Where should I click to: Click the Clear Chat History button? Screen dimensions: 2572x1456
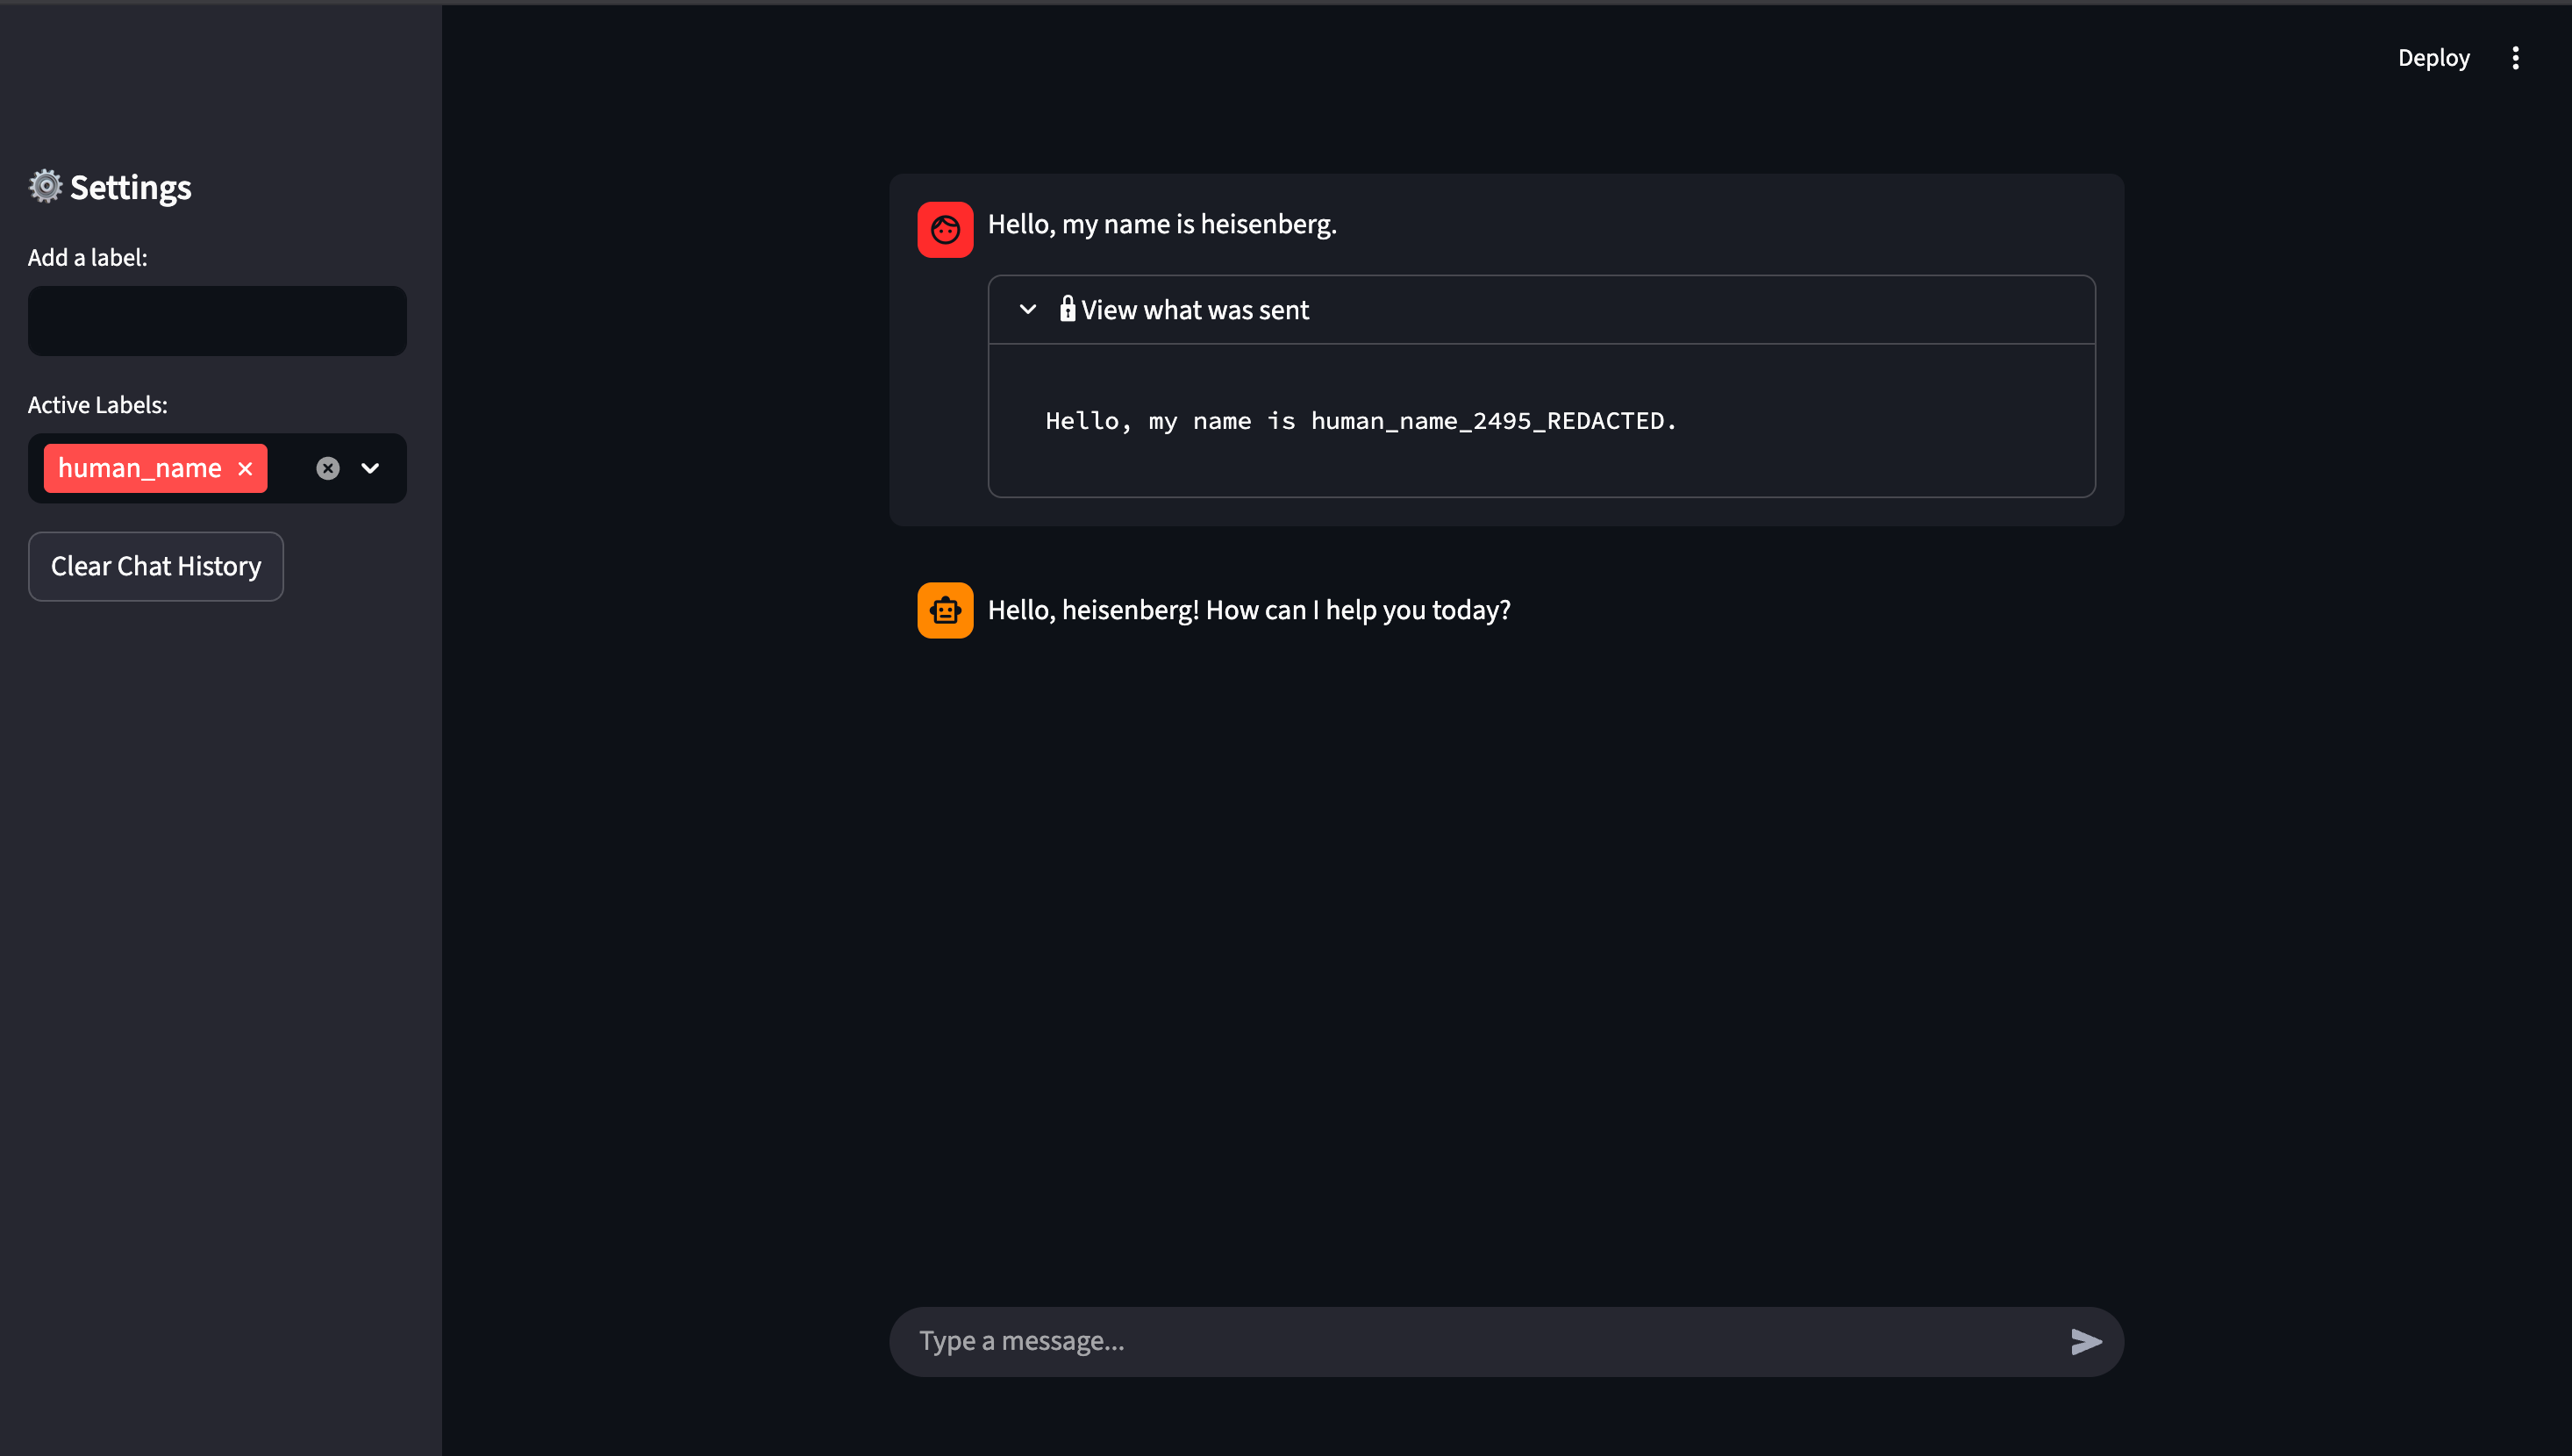(x=155, y=566)
